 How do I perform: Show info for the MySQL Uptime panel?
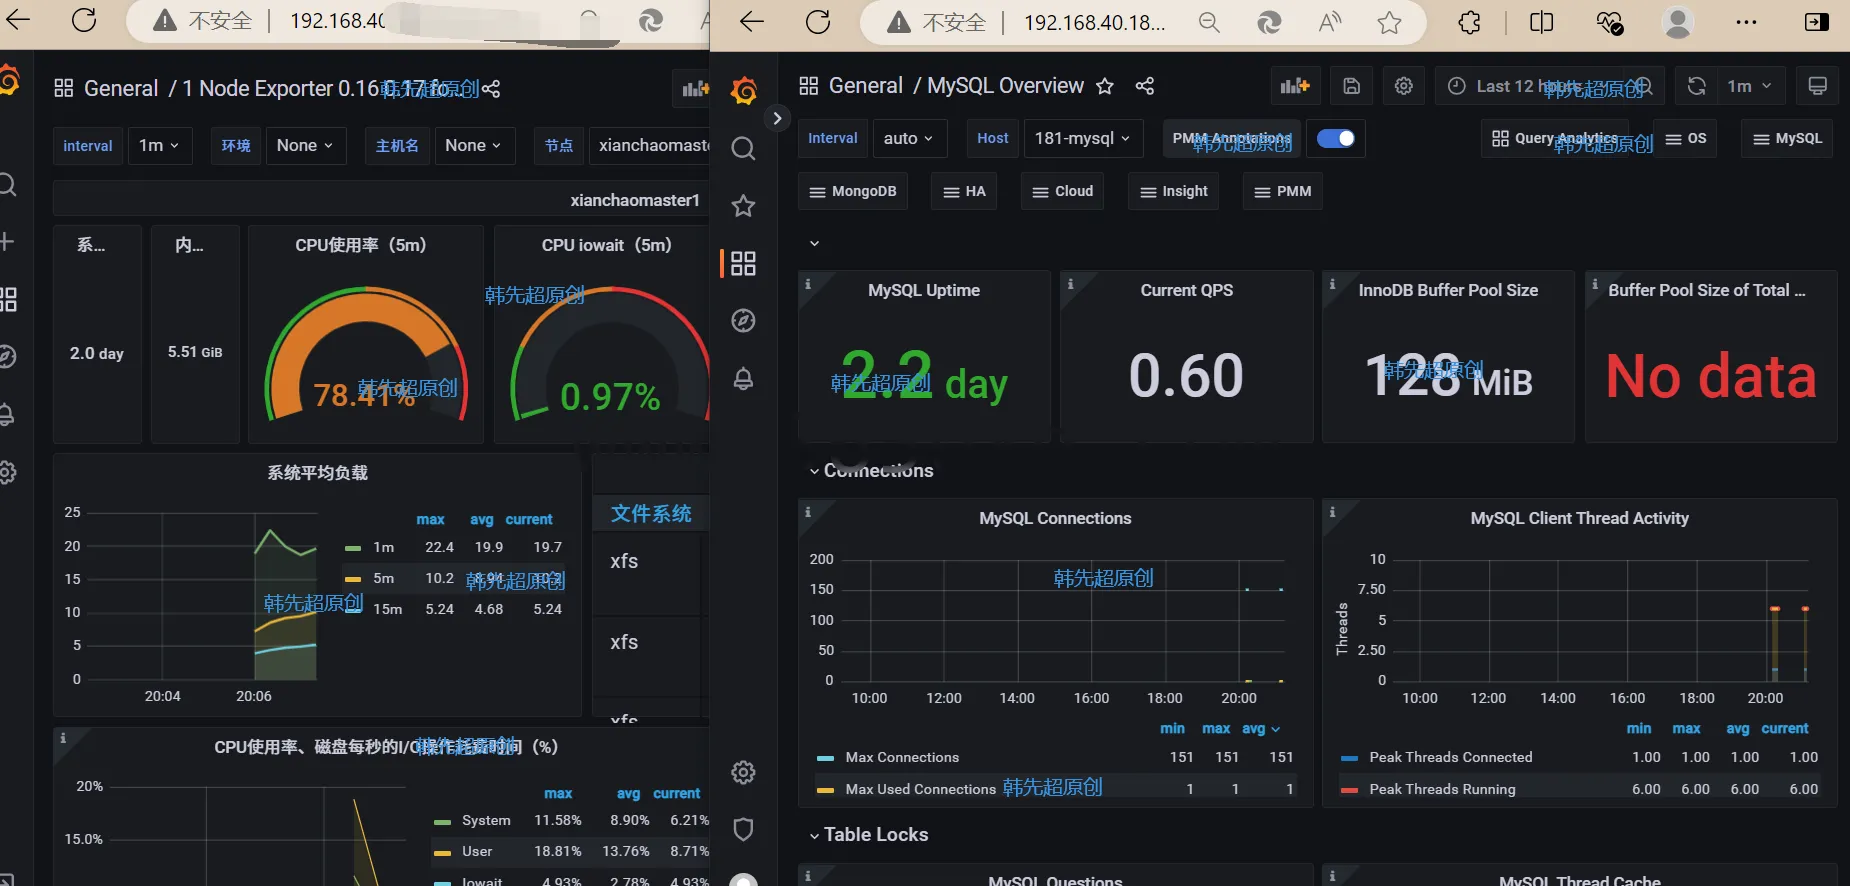[x=808, y=284]
